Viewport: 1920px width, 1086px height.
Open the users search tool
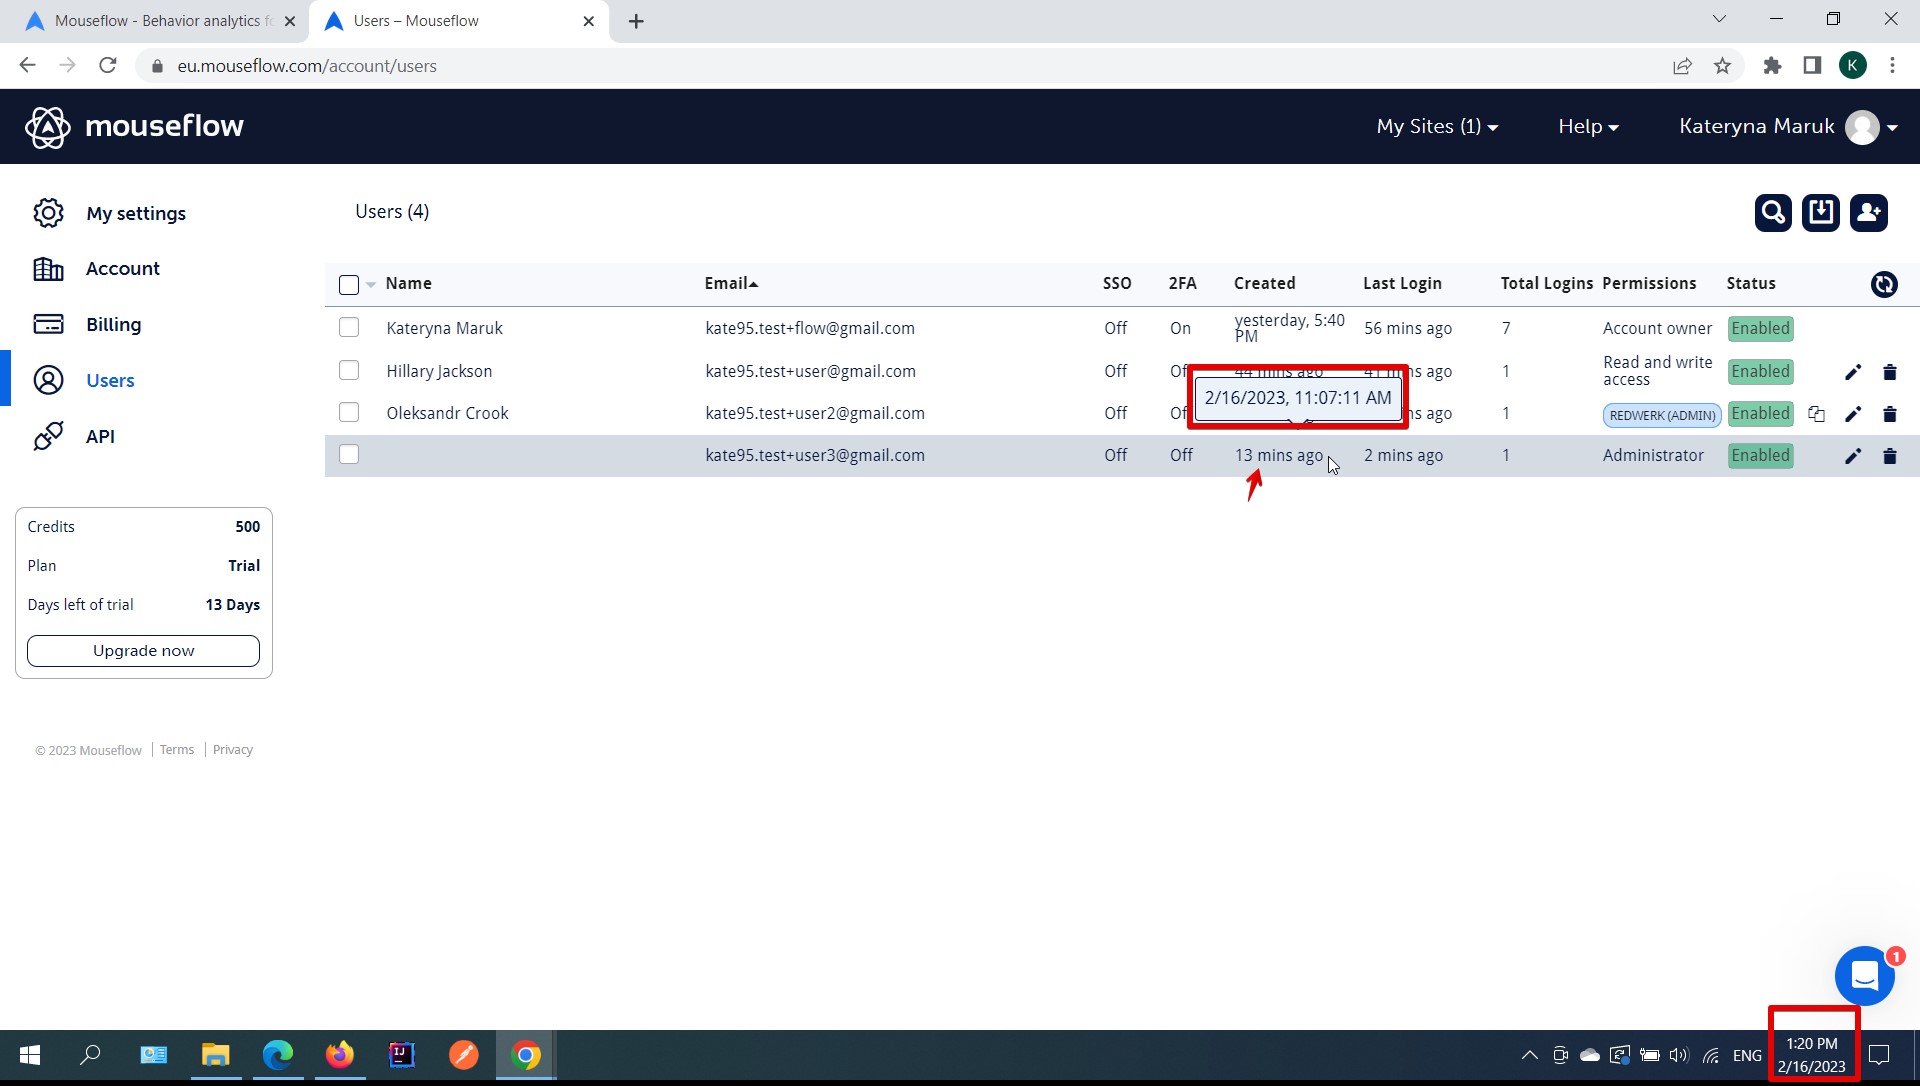1773,213
